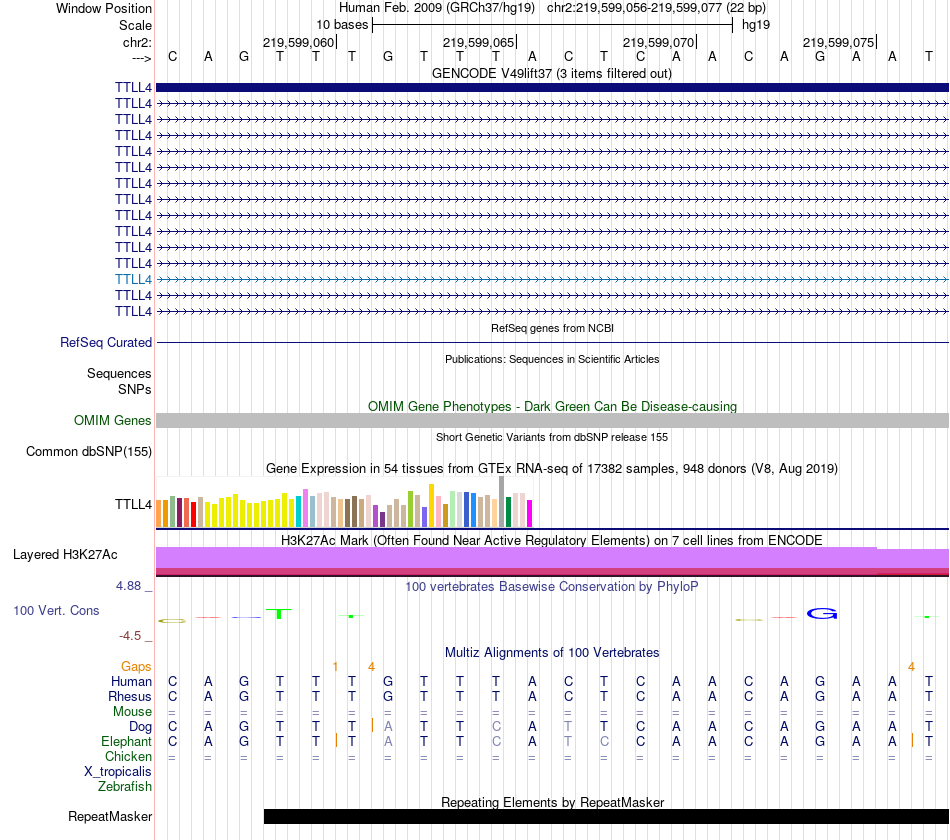Click the hg19 label beside scale bar

tap(756, 25)
